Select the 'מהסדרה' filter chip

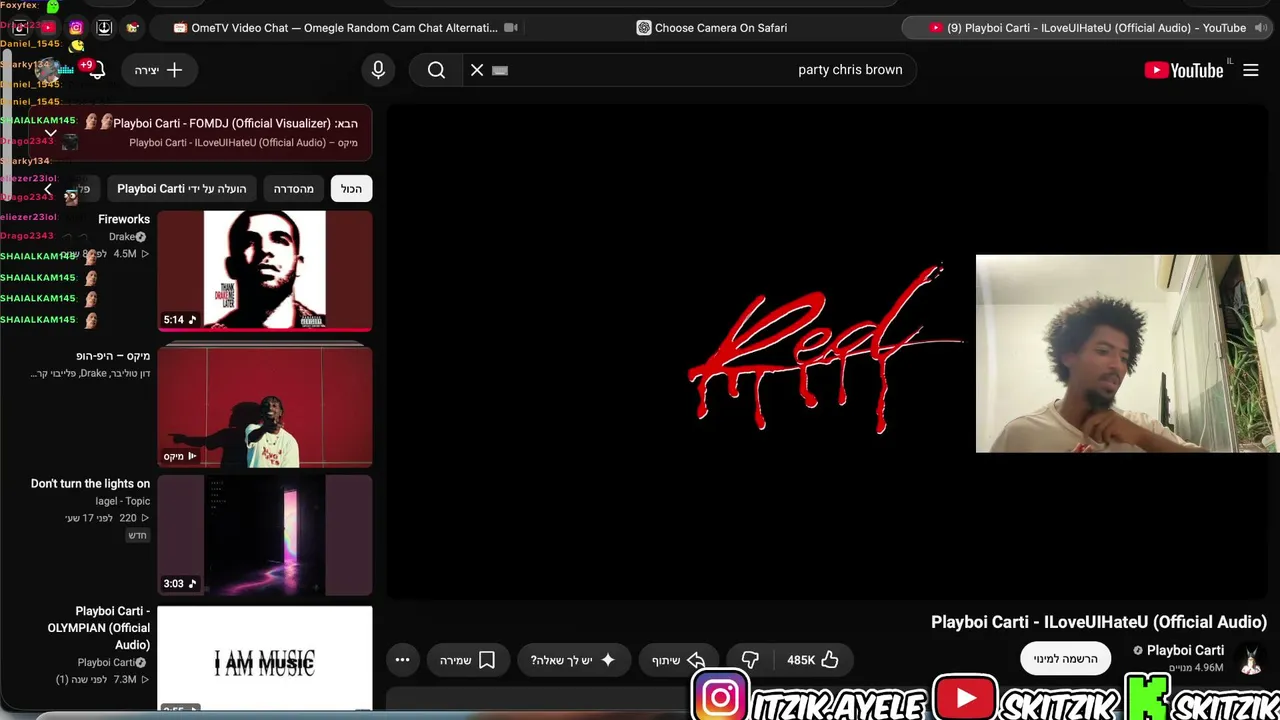point(294,189)
